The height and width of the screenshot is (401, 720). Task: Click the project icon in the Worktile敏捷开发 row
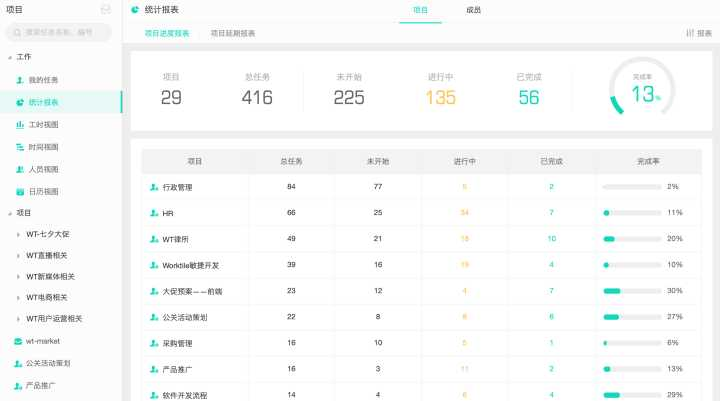154,265
